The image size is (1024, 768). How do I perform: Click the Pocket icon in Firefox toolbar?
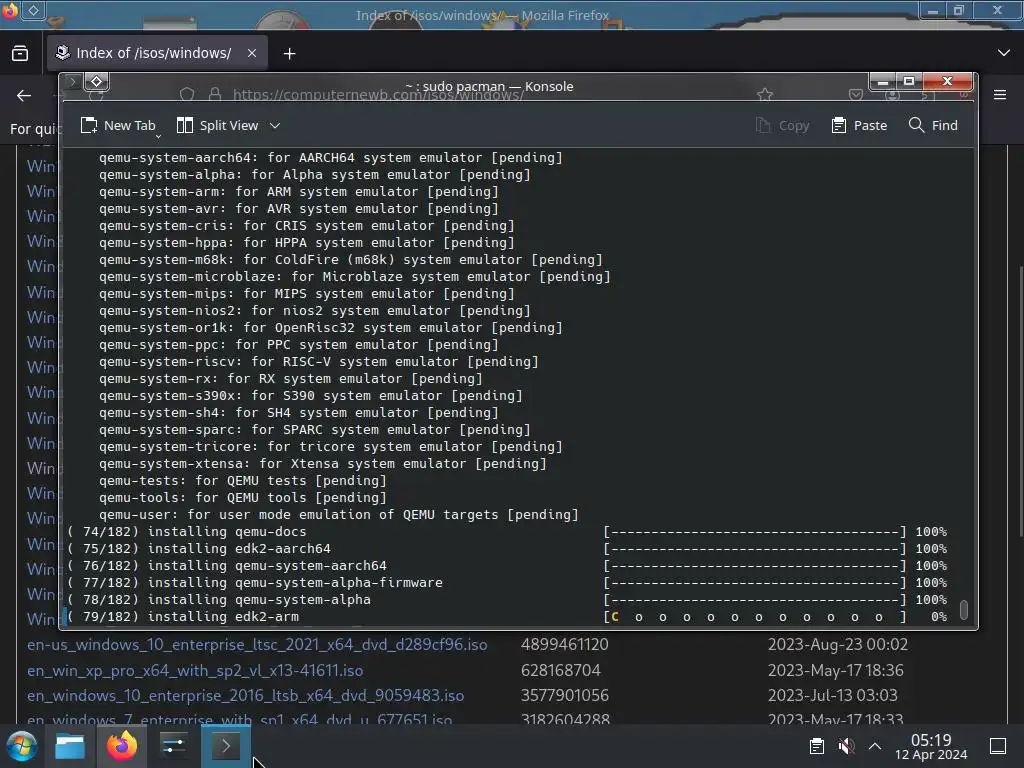pos(856,95)
